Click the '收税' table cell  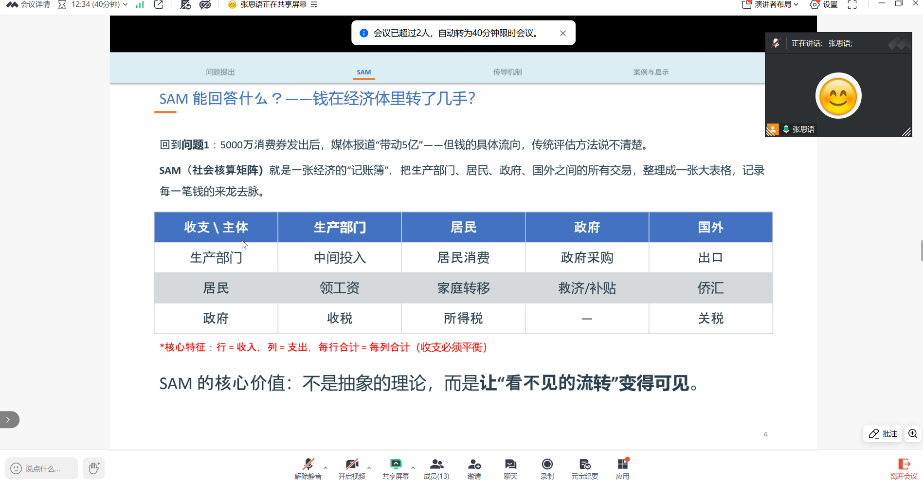click(340, 318)
